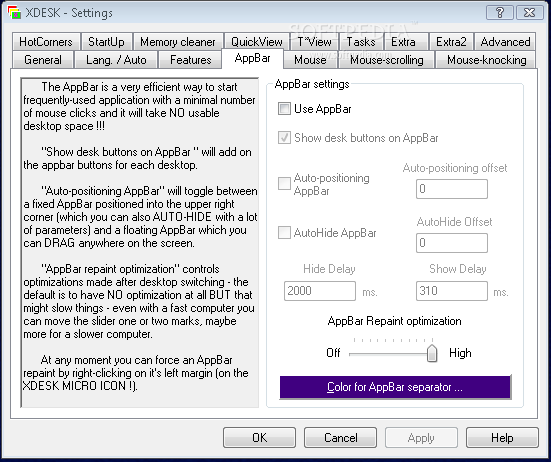551x462 pixels.
Task: Open the Extra2 tab
Action: click(x=451, y=42)
